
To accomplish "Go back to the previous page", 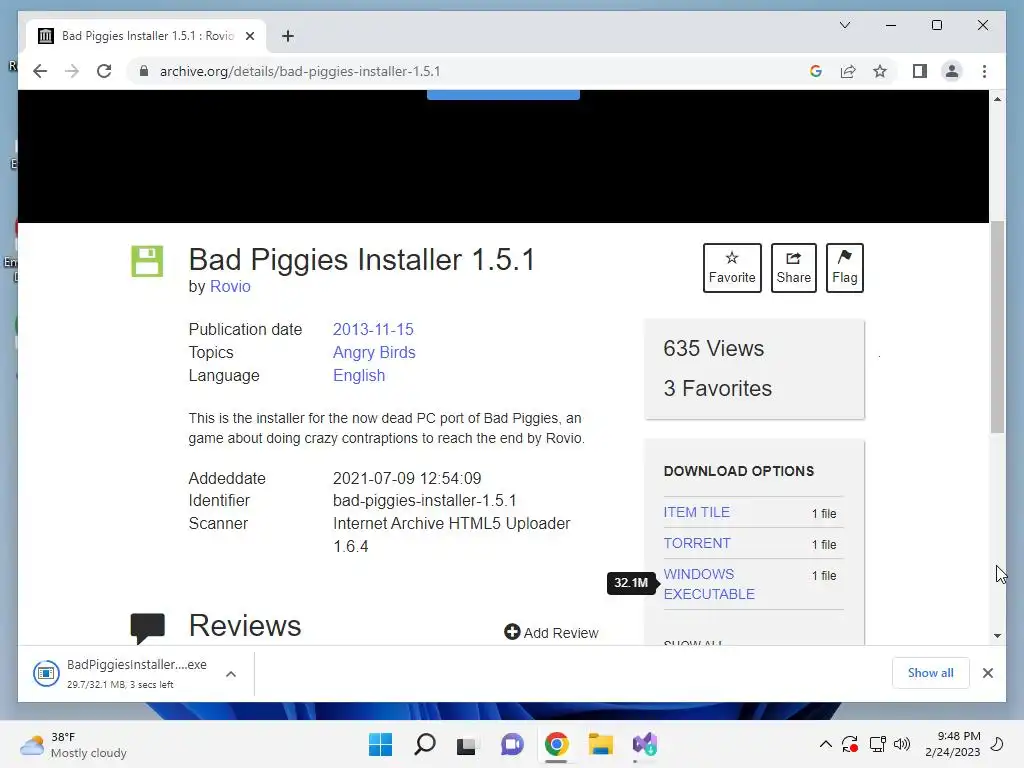I will (40, 71).
